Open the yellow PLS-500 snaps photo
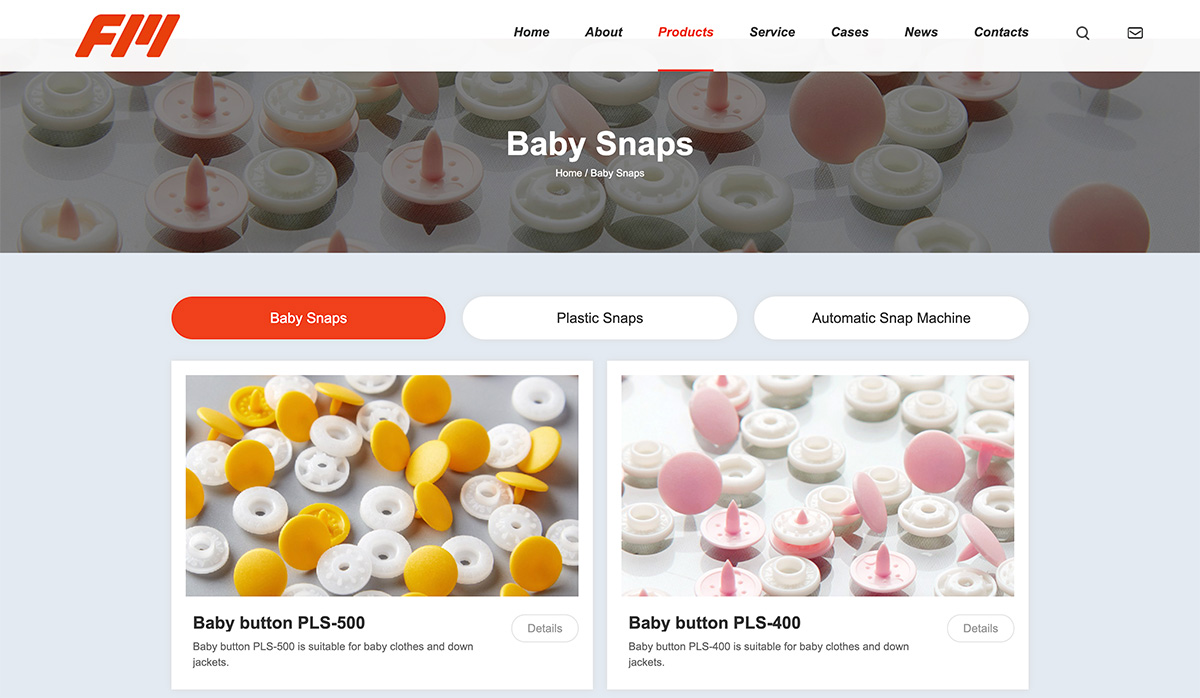The width and height of the screenshot is (1200, 698). (x=382, y=486)
